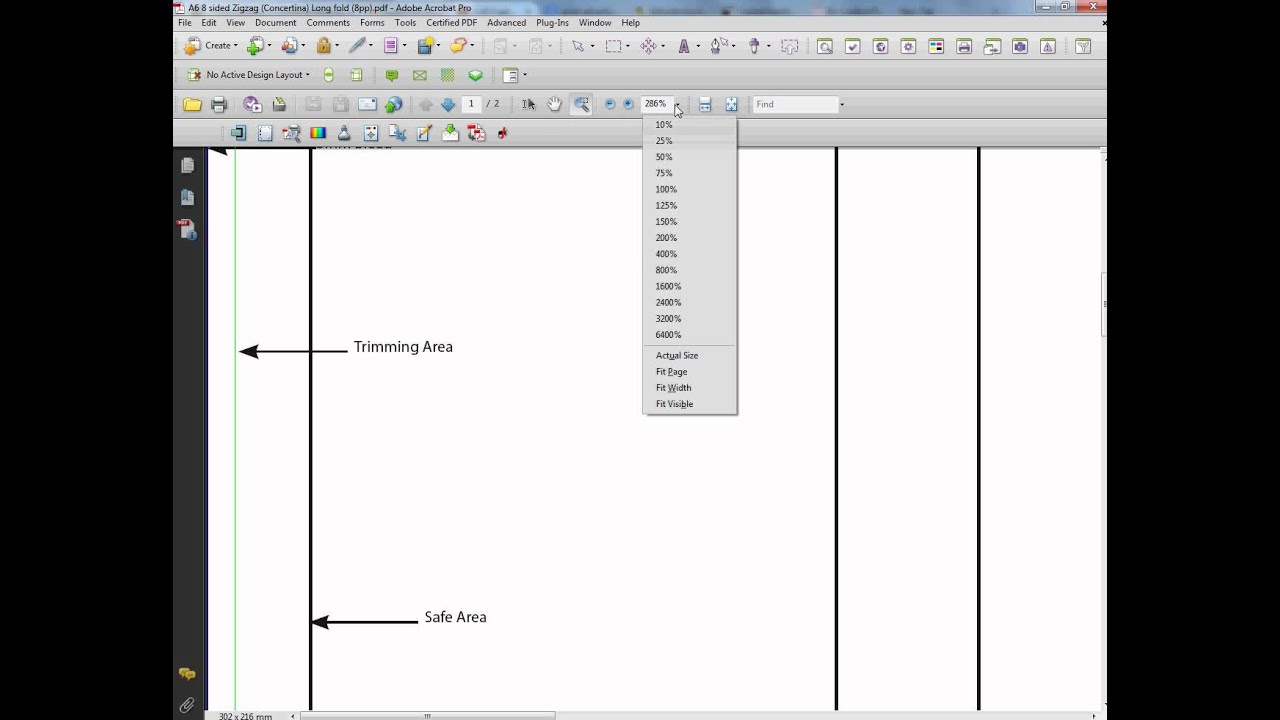Open the Pages panel in left sidebar
The width and height of the screenshot is (1280, 720).
[187, 166]
